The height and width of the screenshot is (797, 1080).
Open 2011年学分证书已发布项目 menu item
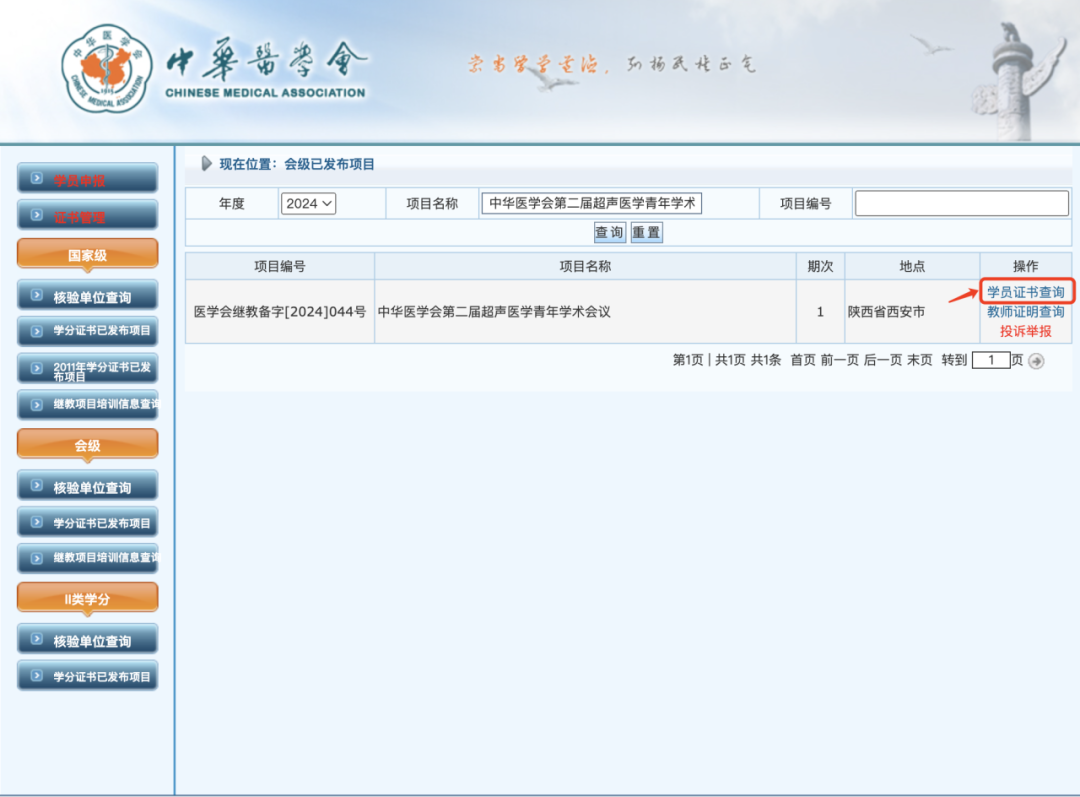(87, 370)
